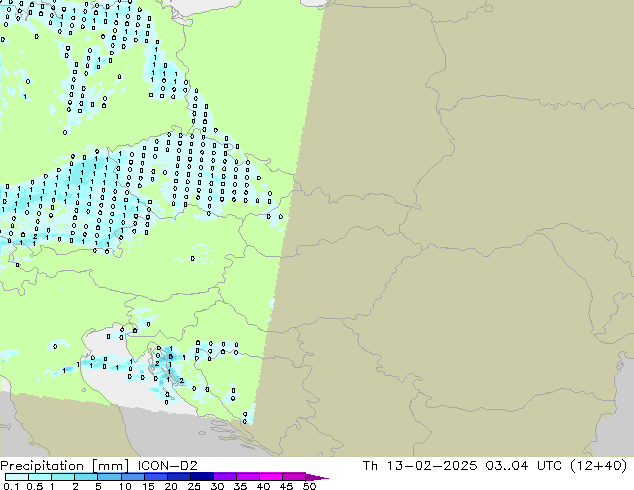Image resolution: width=634 pixels, height=490 pixels.
Task: Click the 'Th 13-02-2025 03..04 UTC (12+40)' timestamp
Action: click(x=495, y=466)
